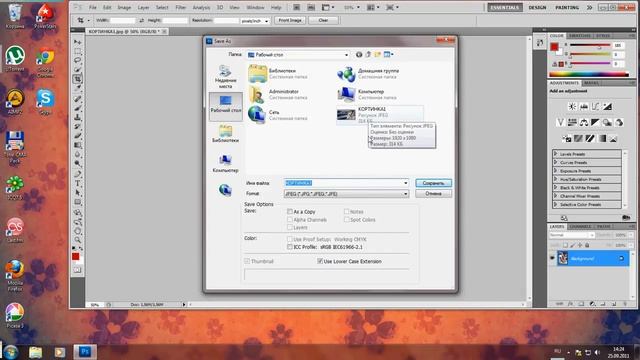Click the color spectrum ramp in Color panel
640x360 pixels.
[589, 74]
